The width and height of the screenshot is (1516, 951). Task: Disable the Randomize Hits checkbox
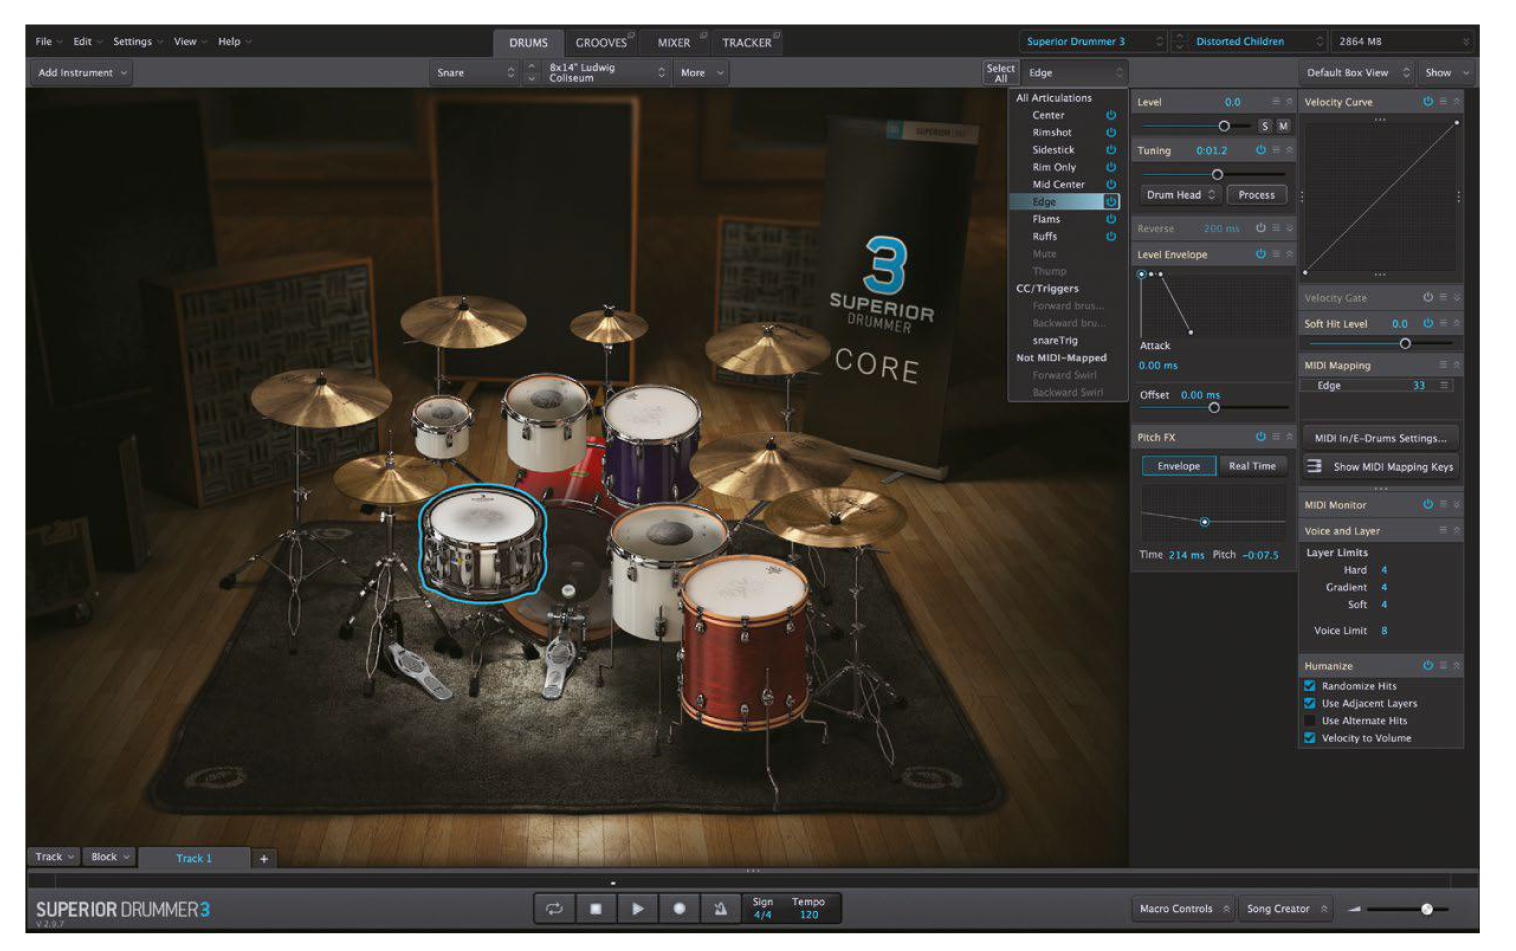(x=1310, y=686)
